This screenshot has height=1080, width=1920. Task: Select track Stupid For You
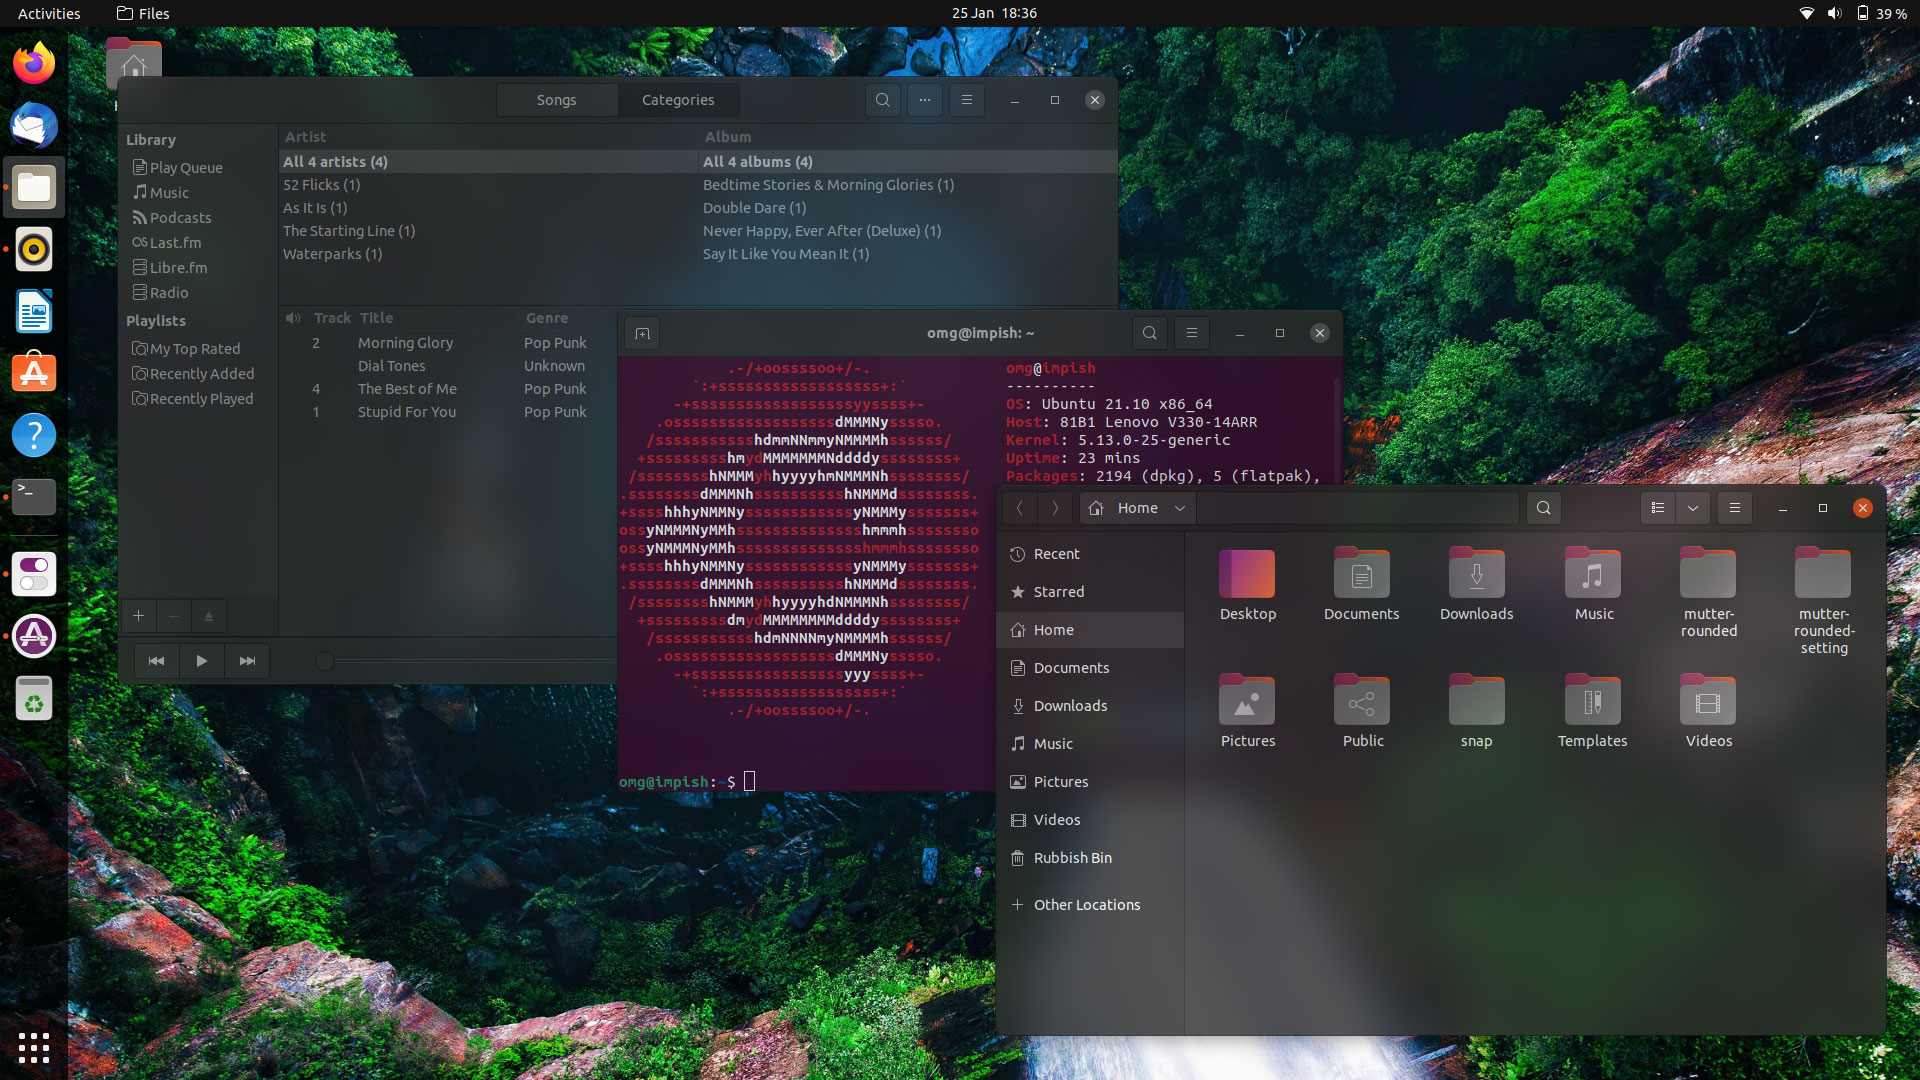coord(406,412)
